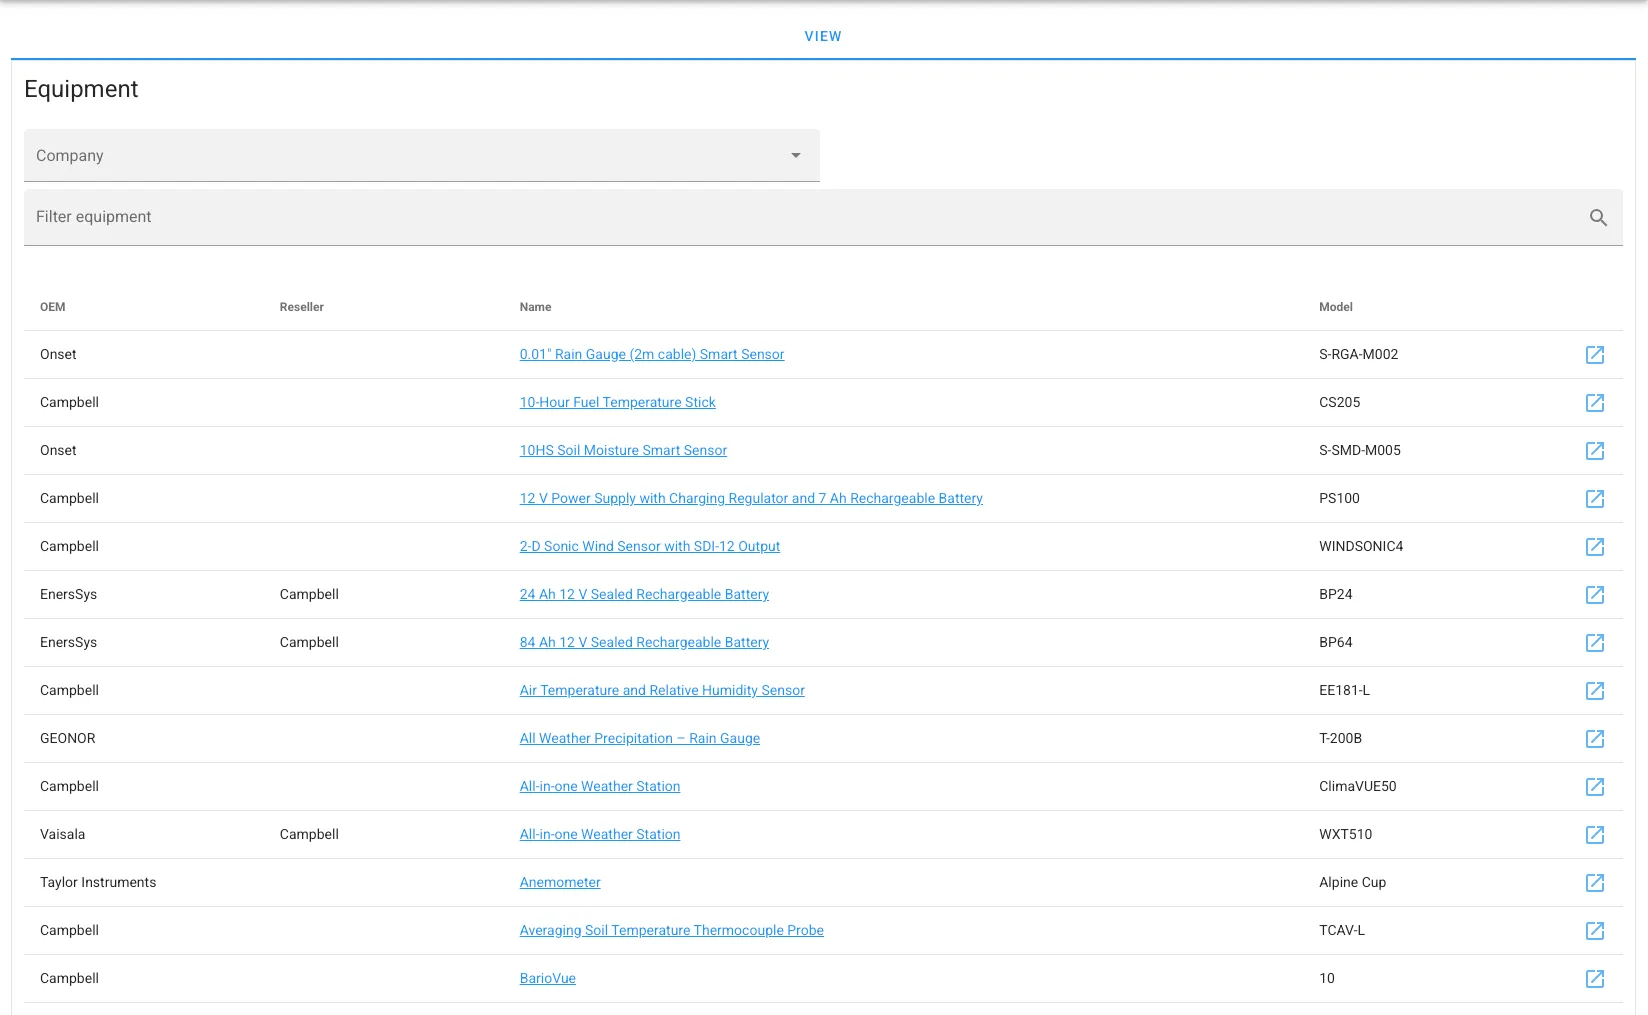1648x1015 pixels.
Task: Select the GEONOR OEM cell
Action: [68, 738]
